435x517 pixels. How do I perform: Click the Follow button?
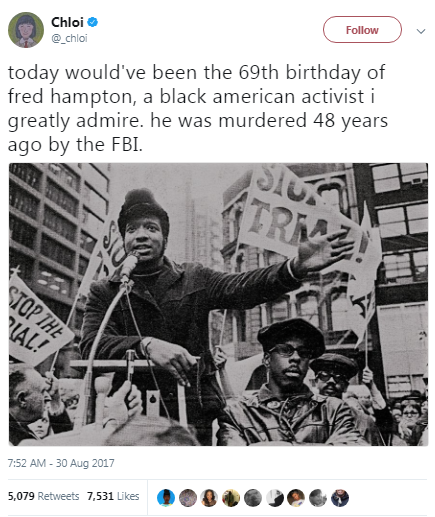[x=362, y=30]
